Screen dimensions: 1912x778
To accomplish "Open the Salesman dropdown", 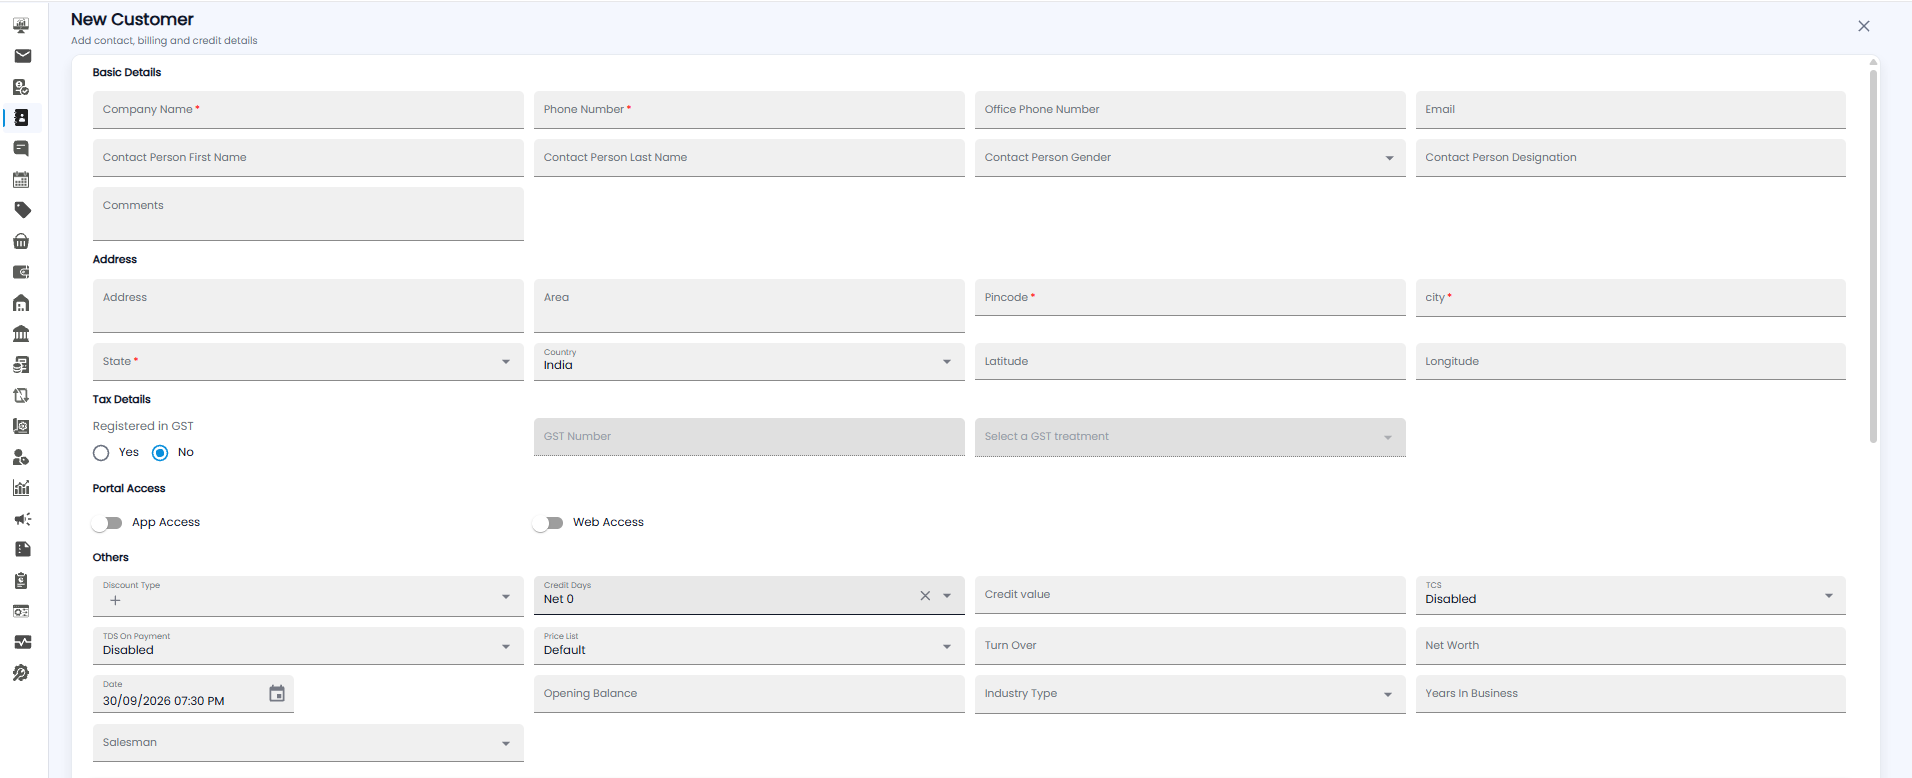I will (x=308, y=743).
